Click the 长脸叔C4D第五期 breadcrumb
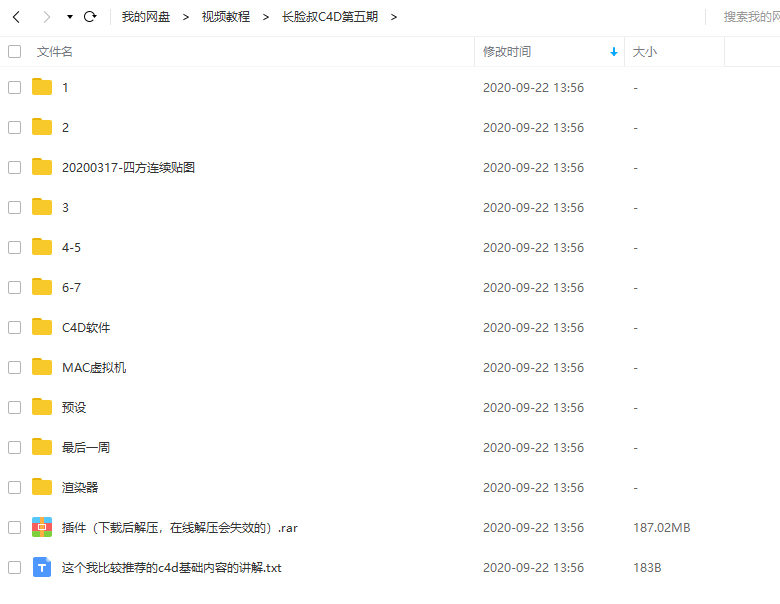The height and width of the screenshot is (604, 780). tap(330, 17)
